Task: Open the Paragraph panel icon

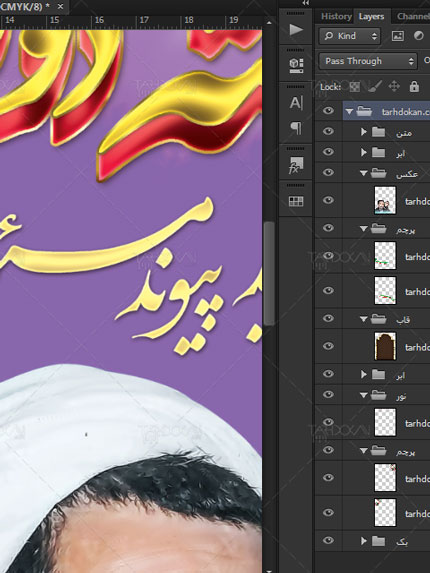Action: click(x=296, y=128)
